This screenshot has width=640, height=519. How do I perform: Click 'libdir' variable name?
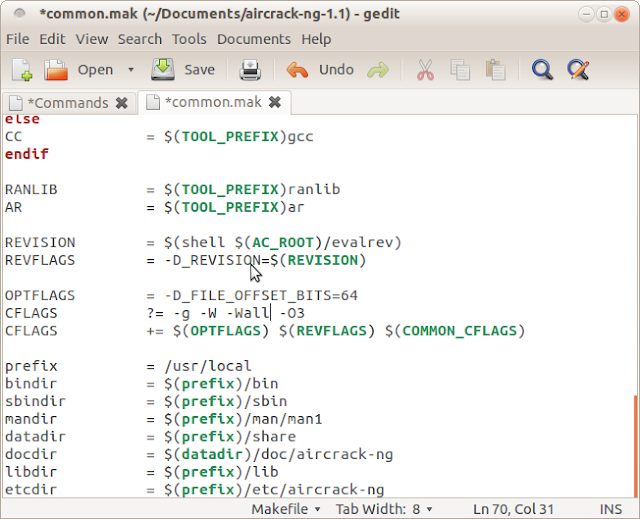point(31,472)
